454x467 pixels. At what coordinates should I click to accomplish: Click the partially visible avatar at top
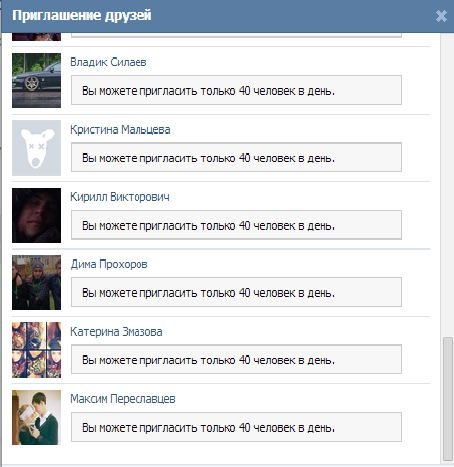[x=37, y=37]
